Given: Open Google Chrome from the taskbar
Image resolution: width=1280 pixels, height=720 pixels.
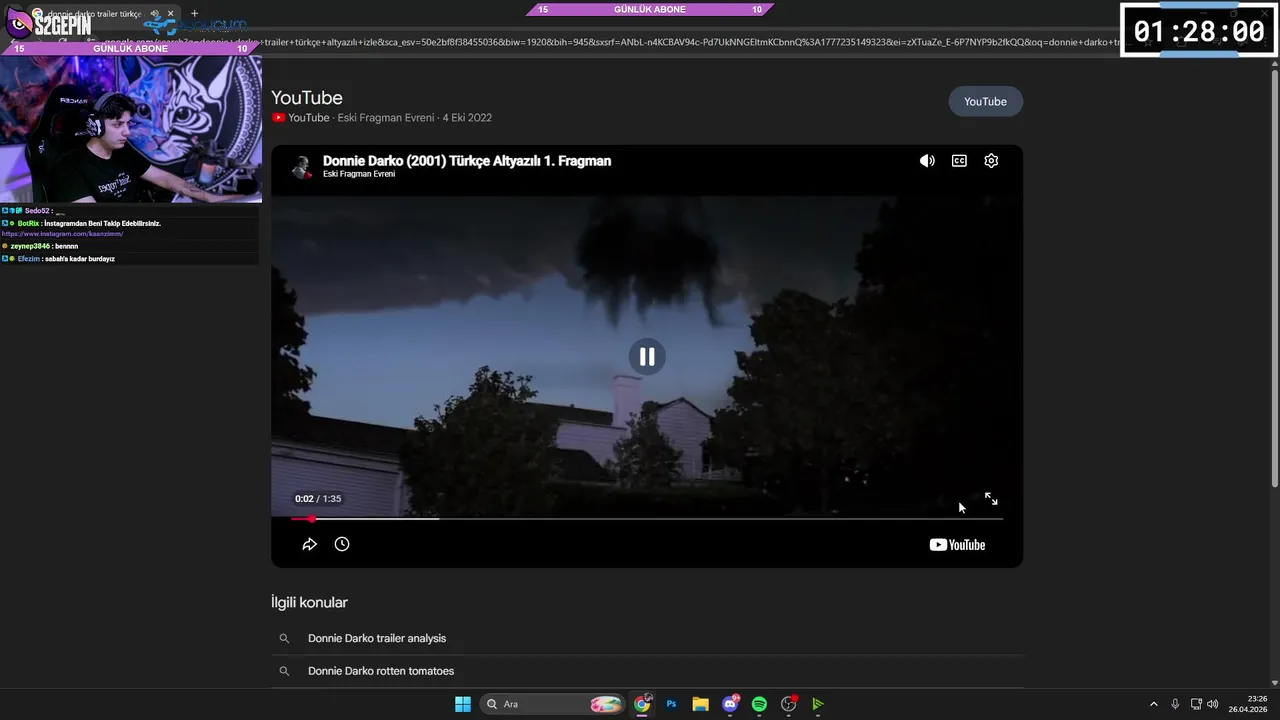Looking at the screenshot, I should tap(642, 704).
